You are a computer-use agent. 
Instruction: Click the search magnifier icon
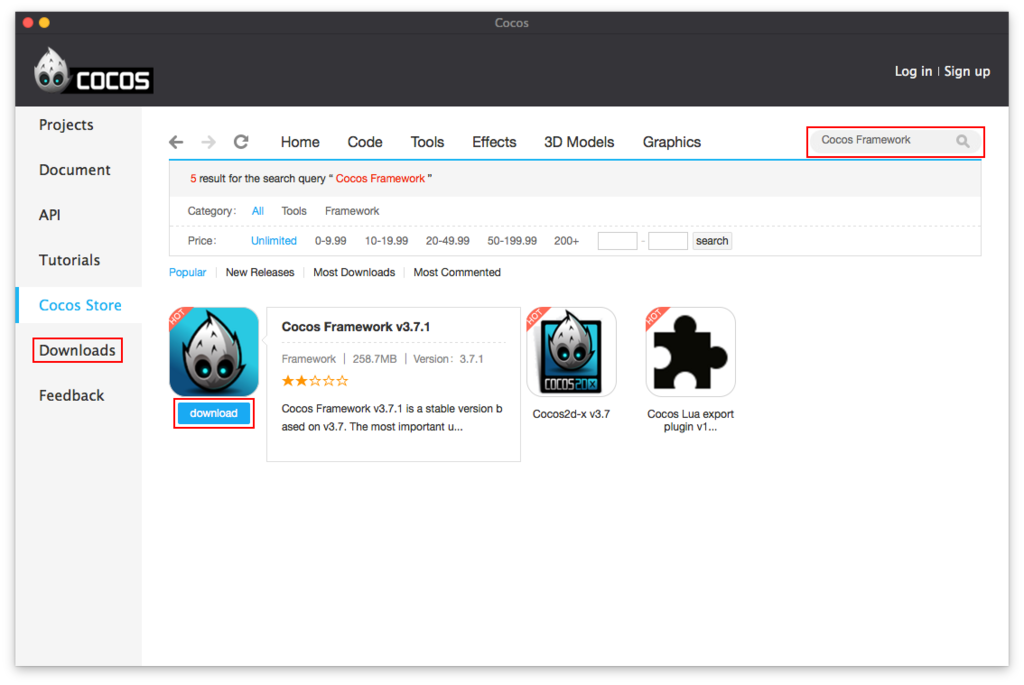(963, 140)
